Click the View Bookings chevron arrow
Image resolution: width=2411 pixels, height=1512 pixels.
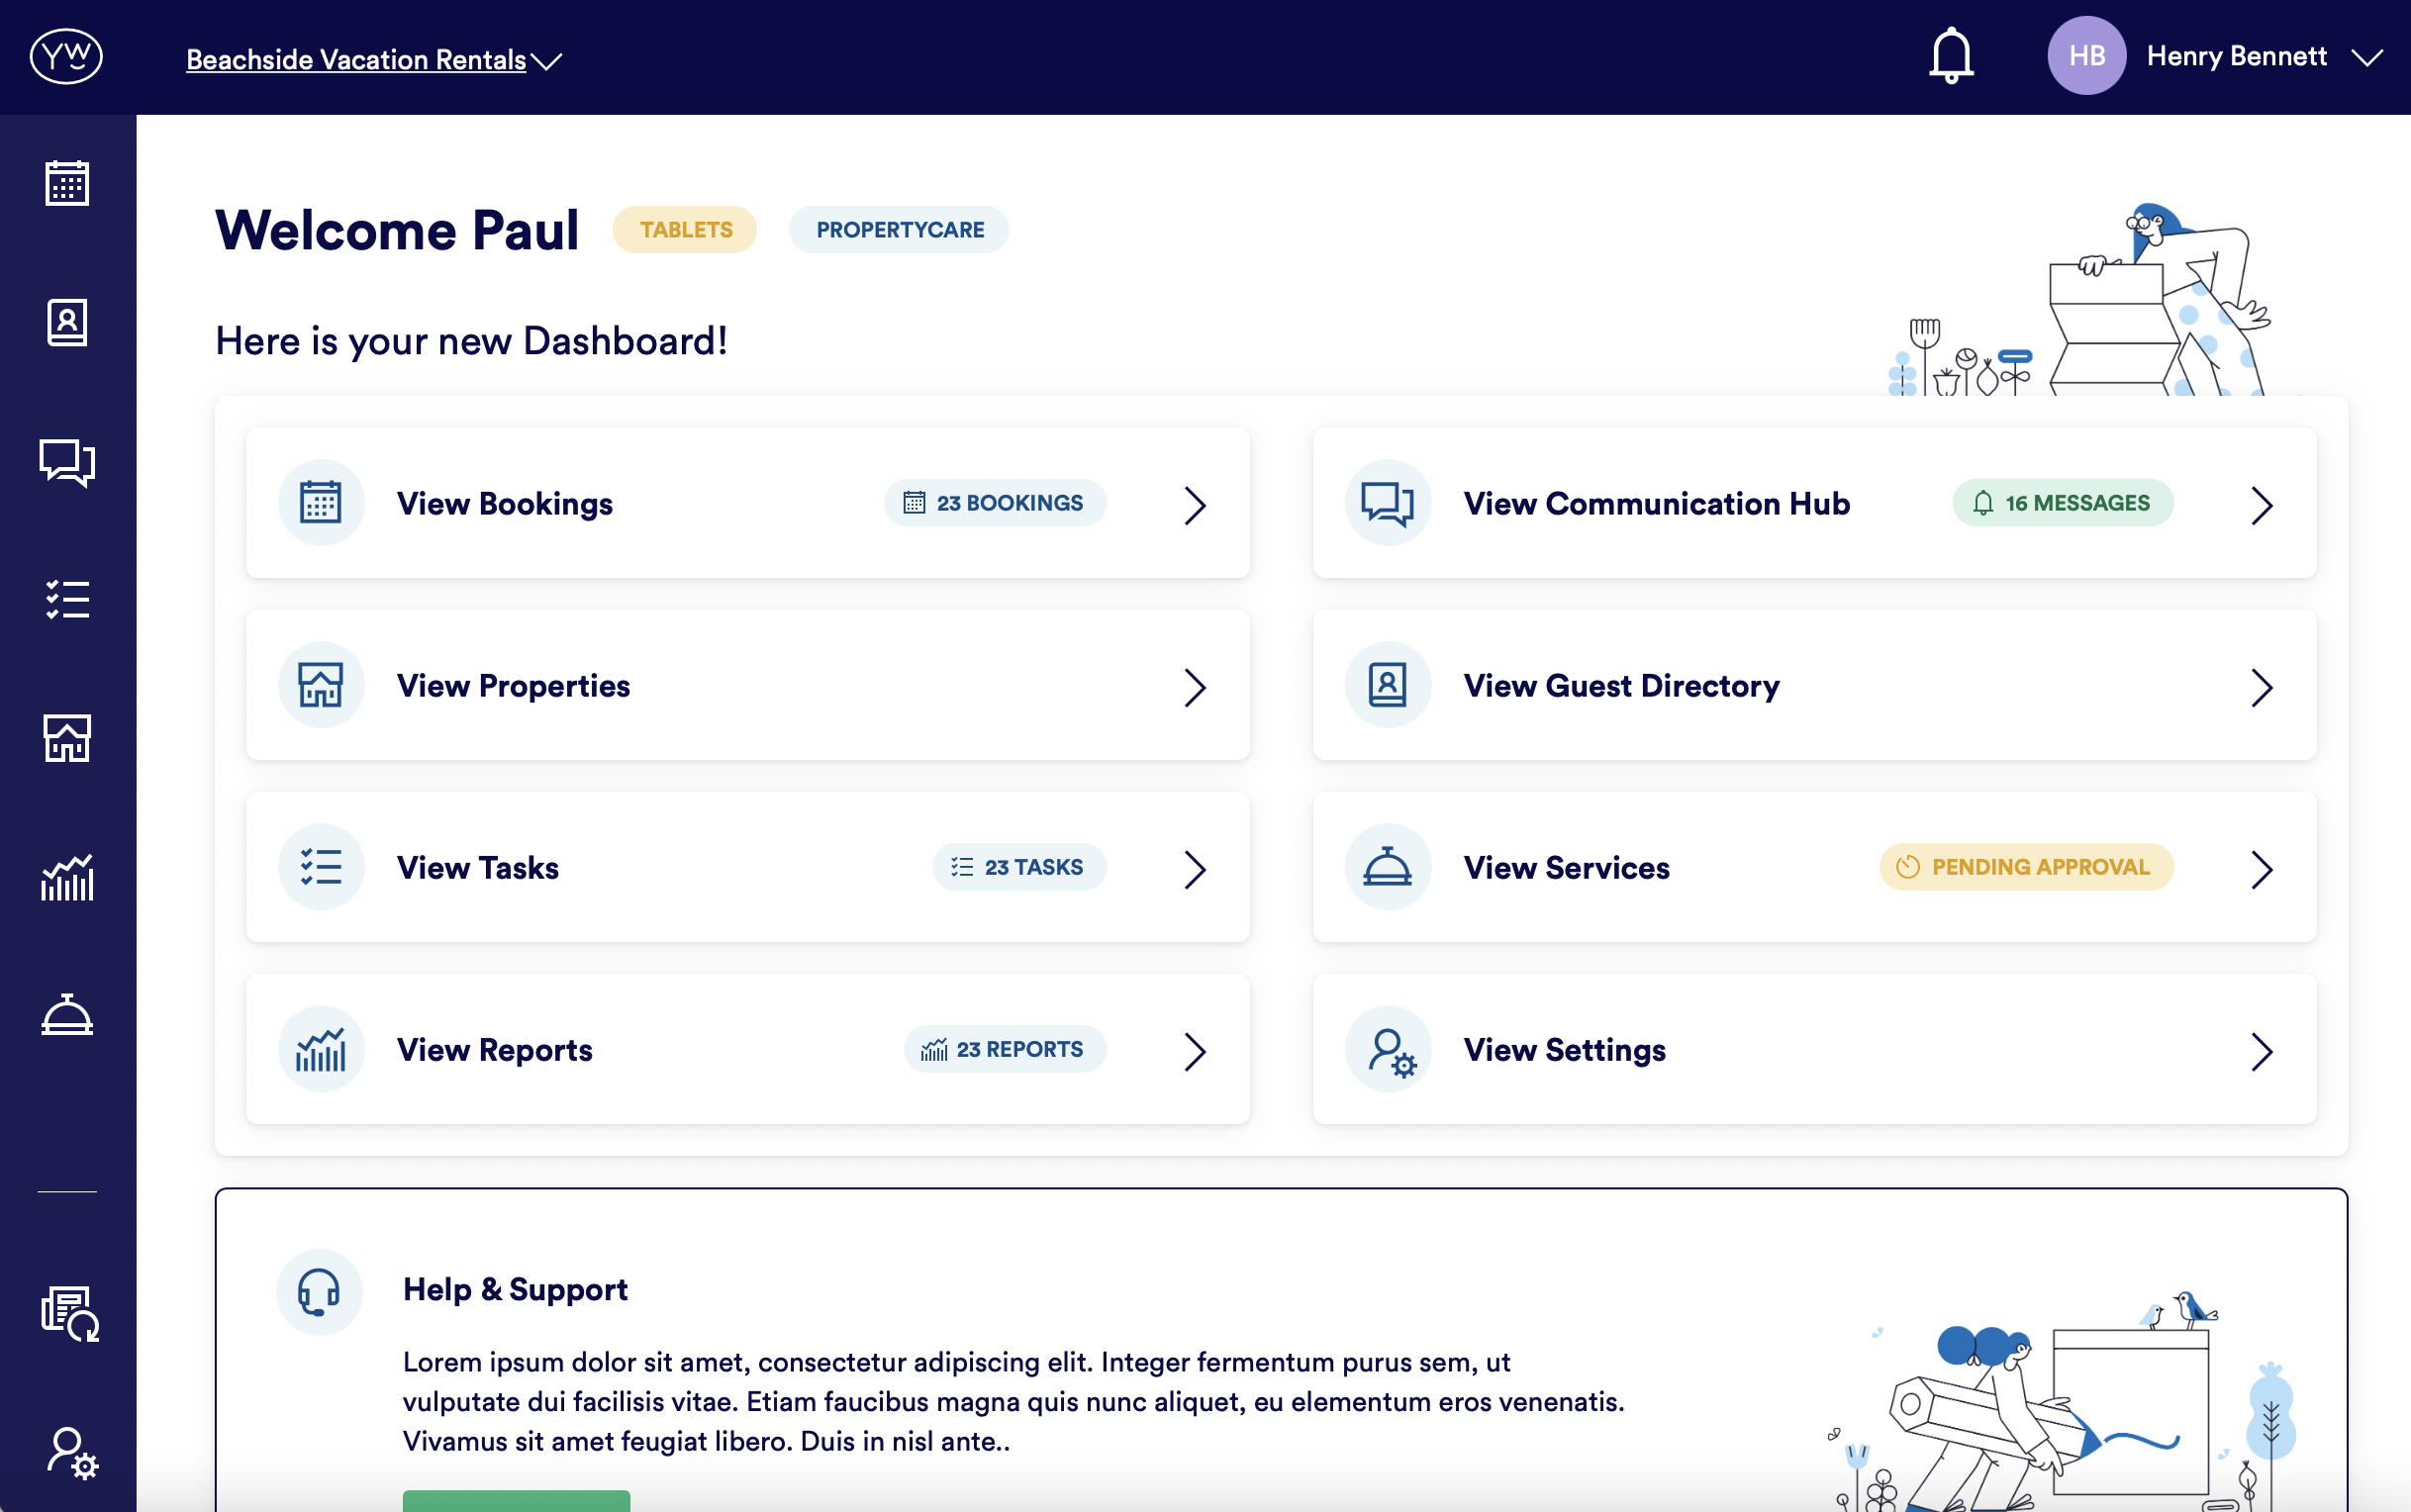coord(1194,505)
